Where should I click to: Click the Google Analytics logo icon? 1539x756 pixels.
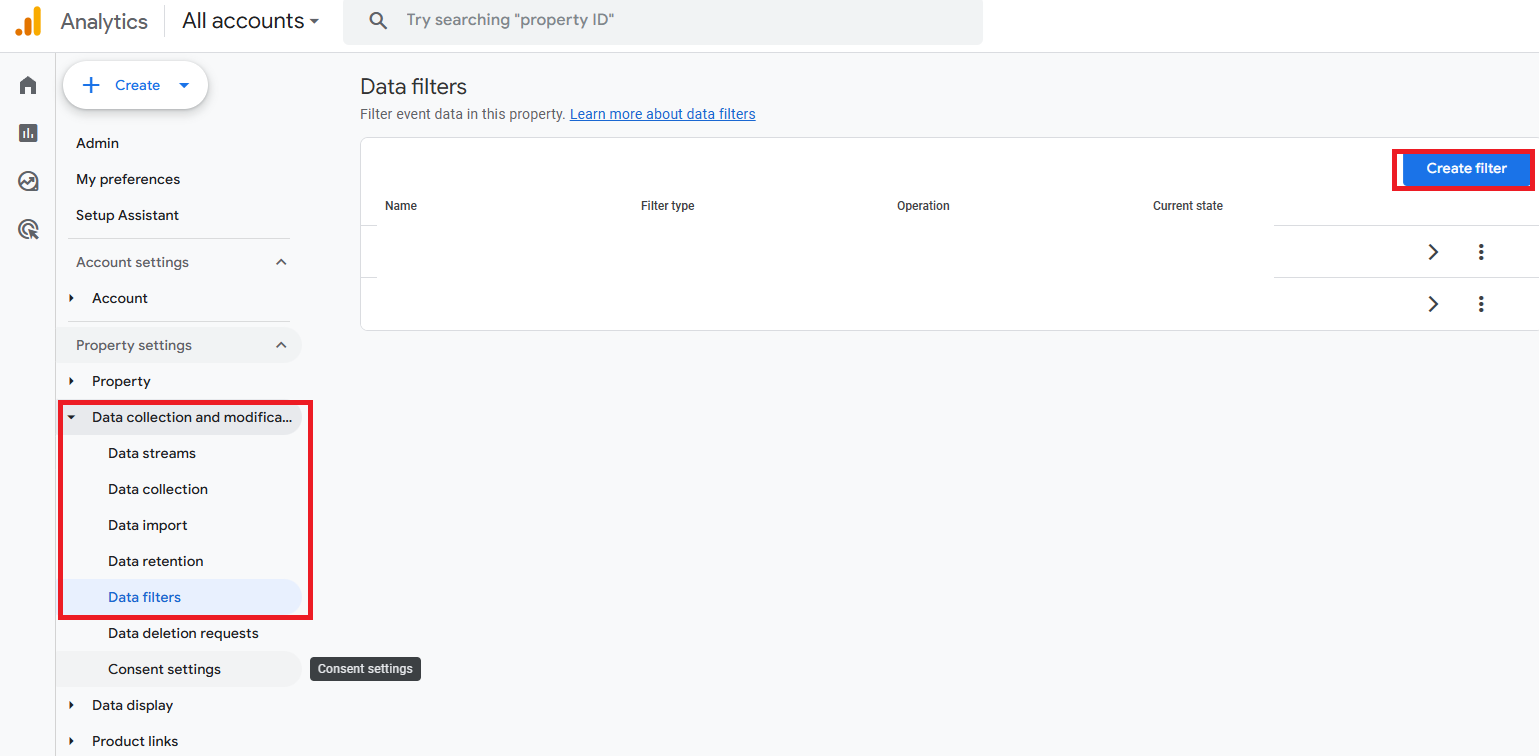tap(28, 21)
